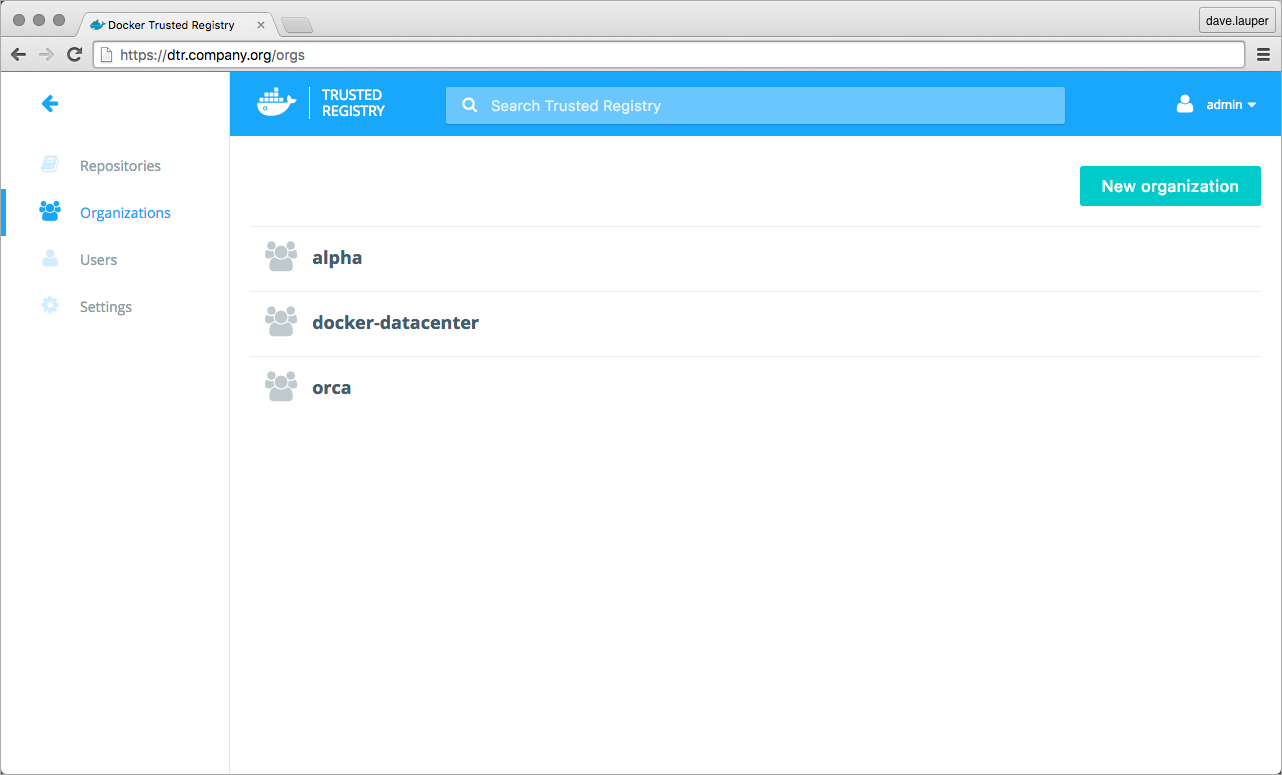Click the Repositories book icon
The image size is (1282, 775).
click(50, 165)
